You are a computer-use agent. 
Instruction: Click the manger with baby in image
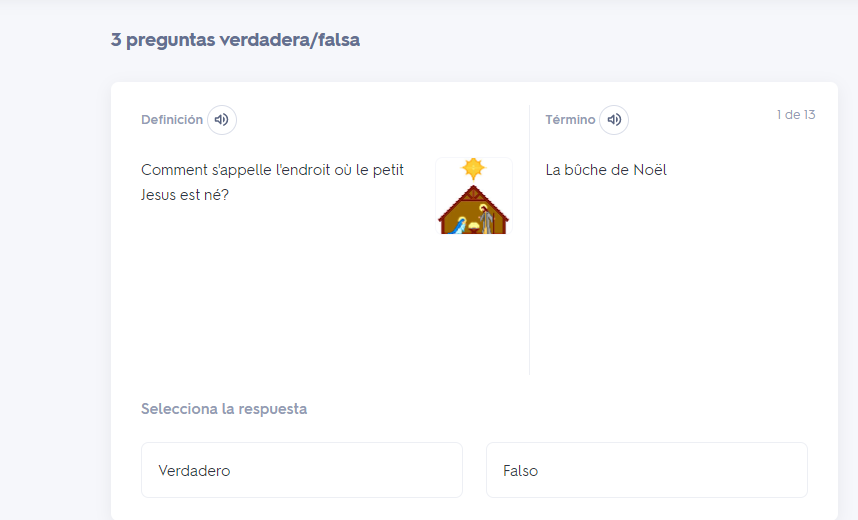tap(473, 226)
